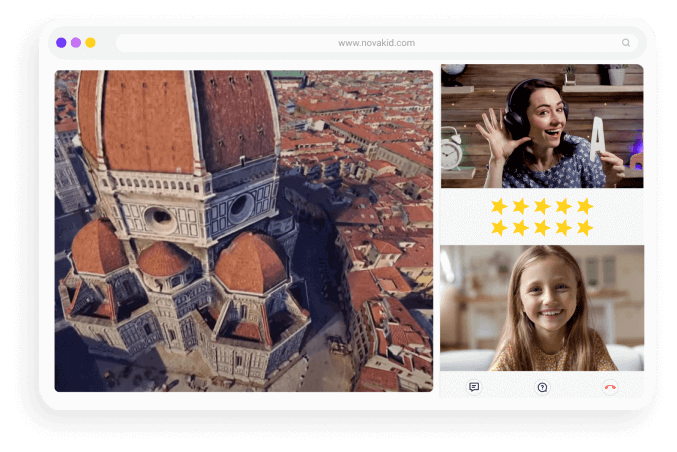Click the yellow window dot
Image resolution: width=677 pixels, height=452 pixels.
click(x=90, y=42)
